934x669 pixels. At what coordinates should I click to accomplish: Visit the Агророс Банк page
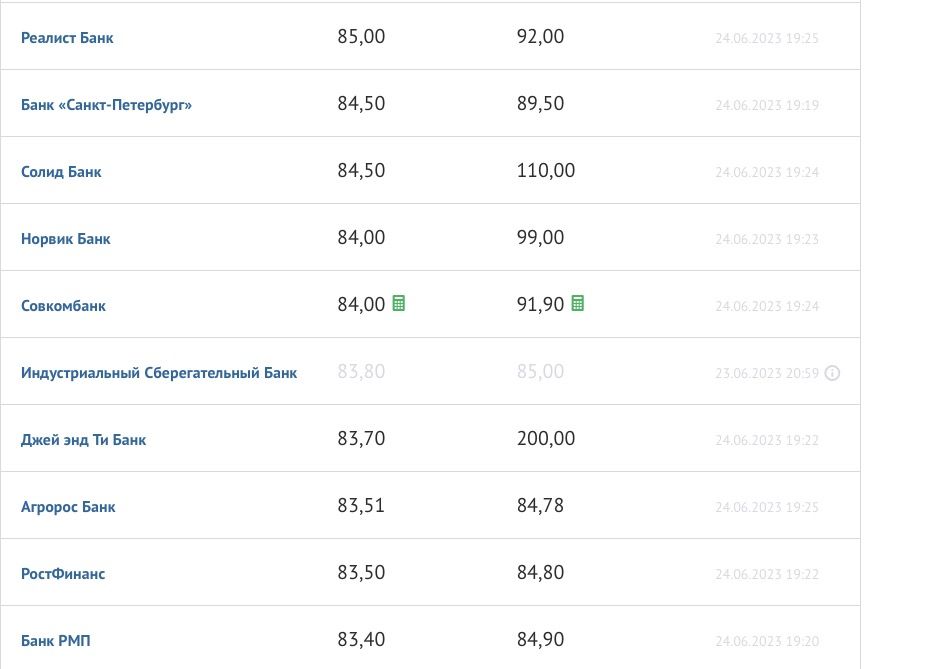click(x=68, y=507)
